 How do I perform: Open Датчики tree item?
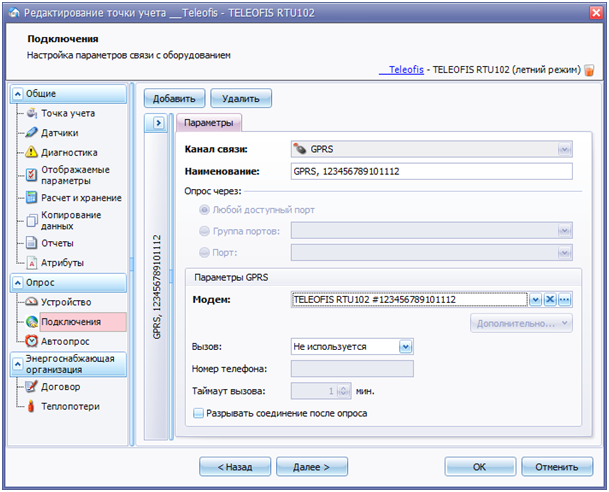coord(59,133)
